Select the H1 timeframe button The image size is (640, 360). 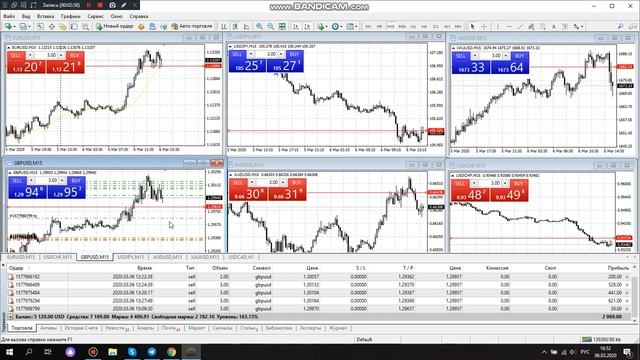click(413, 27)
